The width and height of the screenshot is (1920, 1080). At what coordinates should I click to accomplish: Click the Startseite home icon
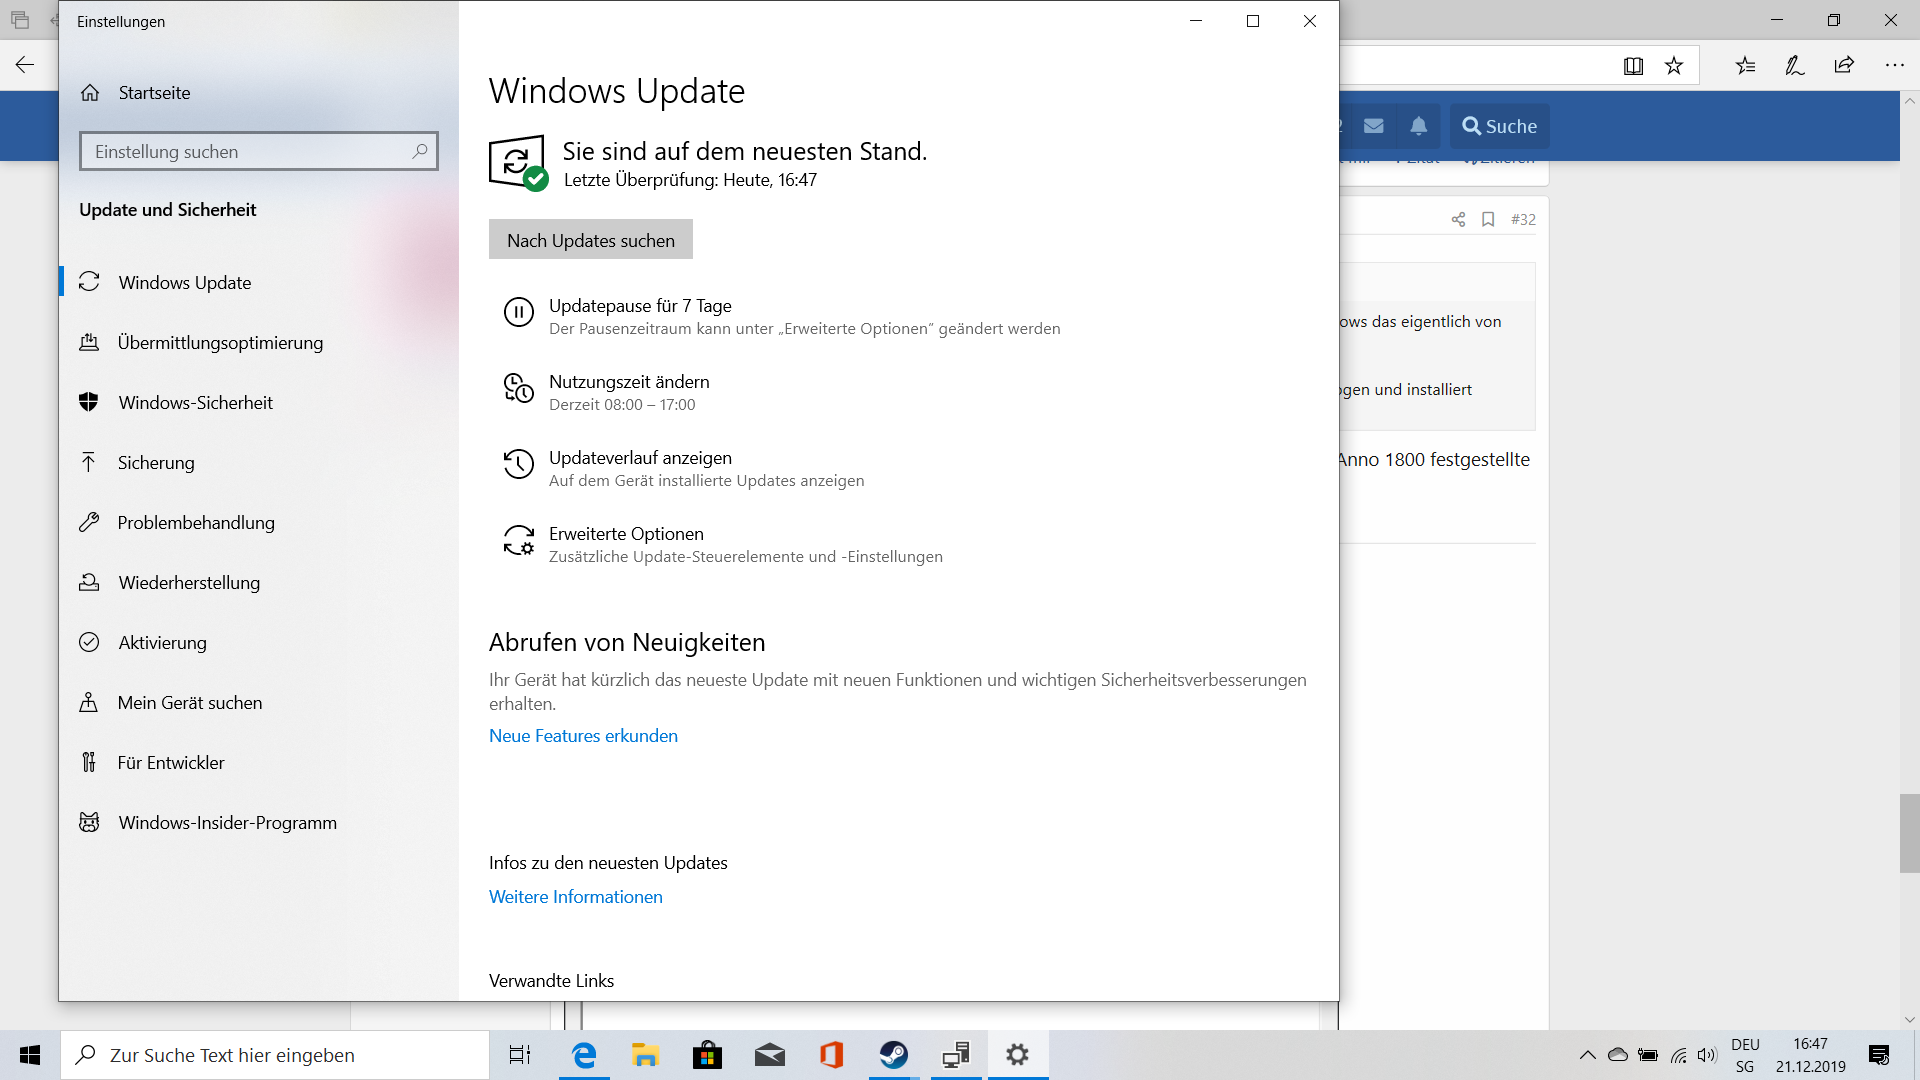(x=90, y=93)
